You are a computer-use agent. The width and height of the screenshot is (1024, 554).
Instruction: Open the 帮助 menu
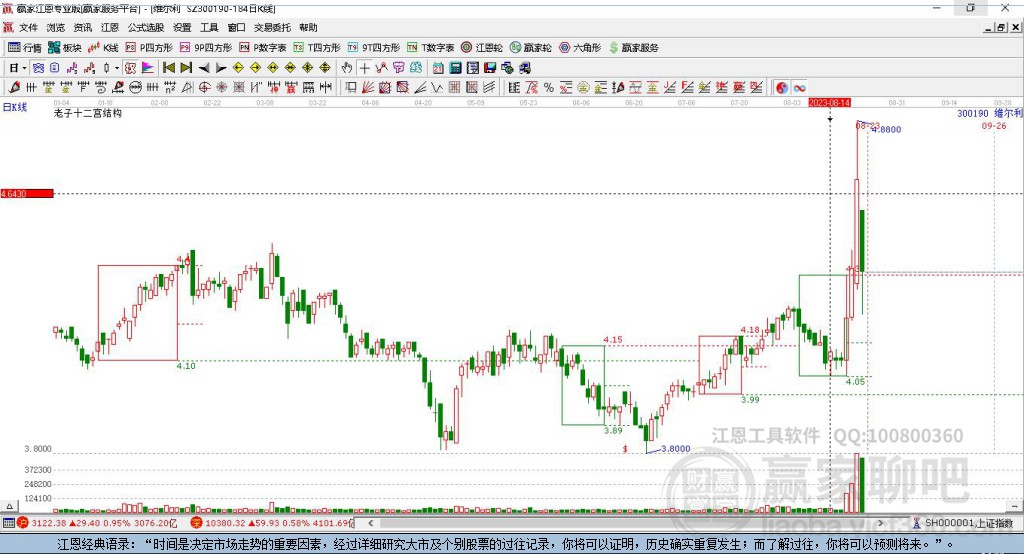tap(308, 27)
